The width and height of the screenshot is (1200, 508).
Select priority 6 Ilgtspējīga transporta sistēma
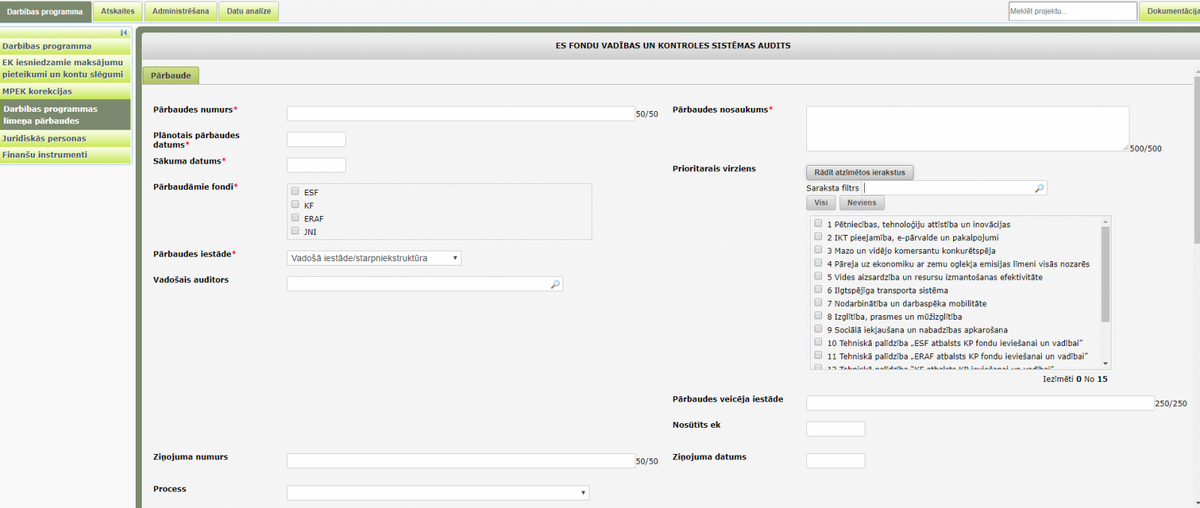[x=819, y=289]
